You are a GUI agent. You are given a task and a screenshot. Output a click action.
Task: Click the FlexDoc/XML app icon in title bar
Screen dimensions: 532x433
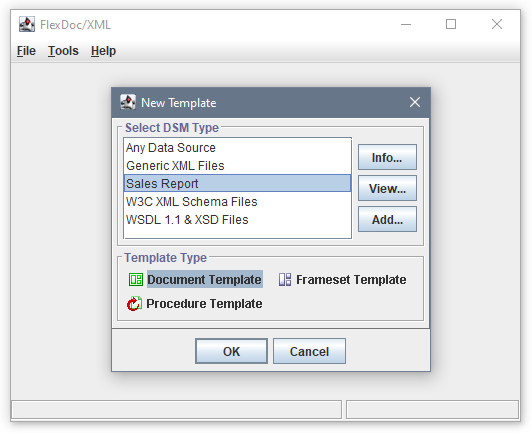tap(27, 24)
